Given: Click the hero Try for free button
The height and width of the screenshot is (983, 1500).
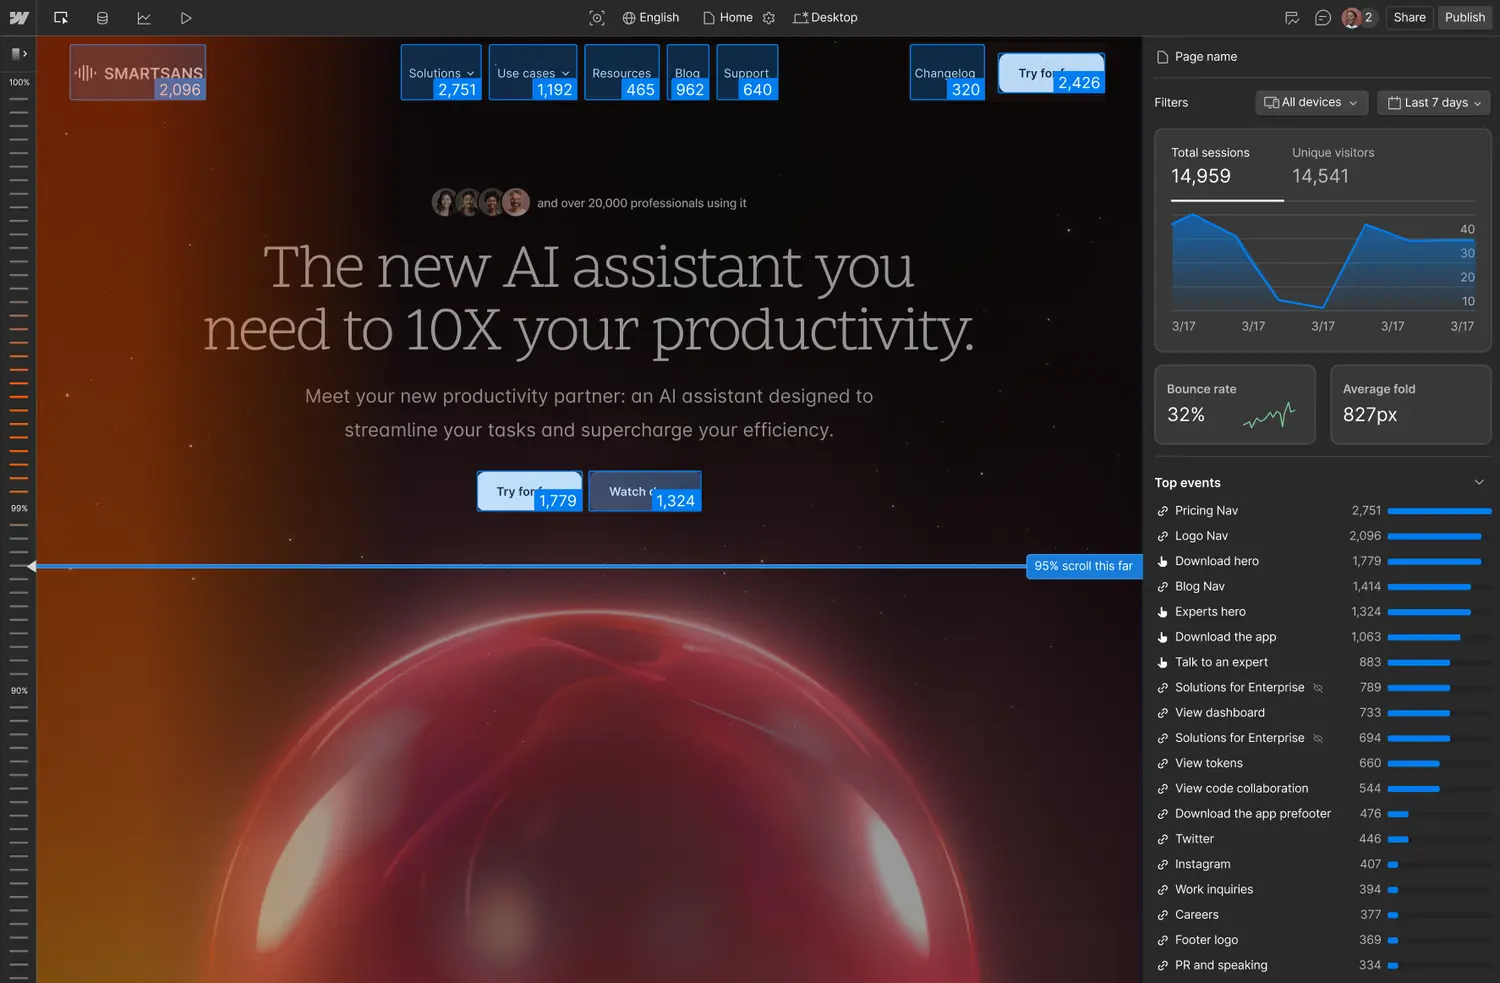Looking at the screenshot, I should [x=529, y=491].
